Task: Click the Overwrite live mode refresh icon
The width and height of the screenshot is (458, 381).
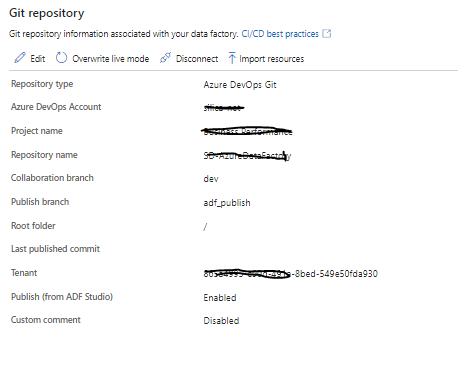Action: click(61, 58)
